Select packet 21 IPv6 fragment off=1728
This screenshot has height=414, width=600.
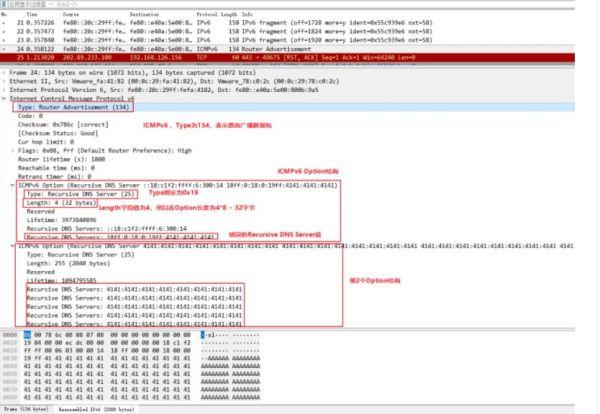coord(287,23)
